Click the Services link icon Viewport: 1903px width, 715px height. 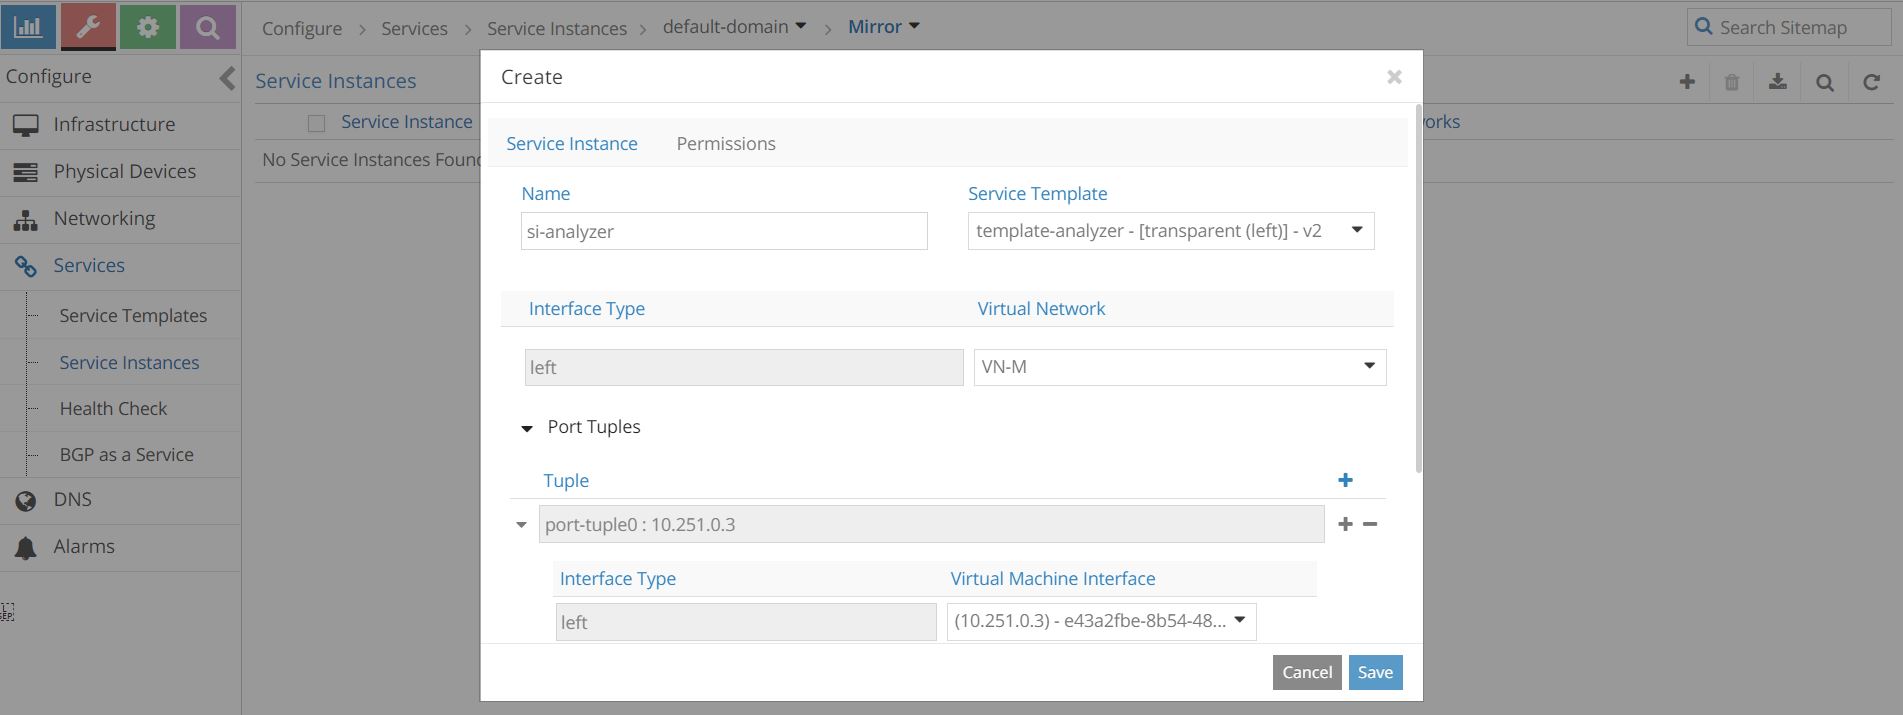click(25, 266)
